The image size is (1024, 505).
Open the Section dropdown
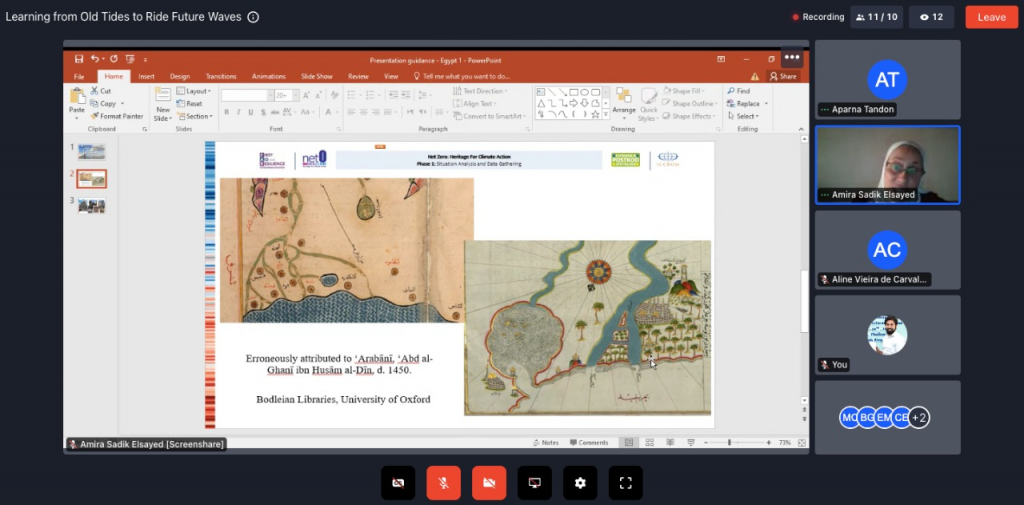195,116
